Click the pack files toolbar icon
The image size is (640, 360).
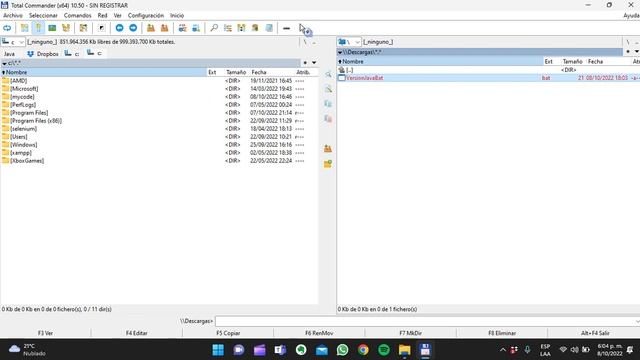click(151, 28)
